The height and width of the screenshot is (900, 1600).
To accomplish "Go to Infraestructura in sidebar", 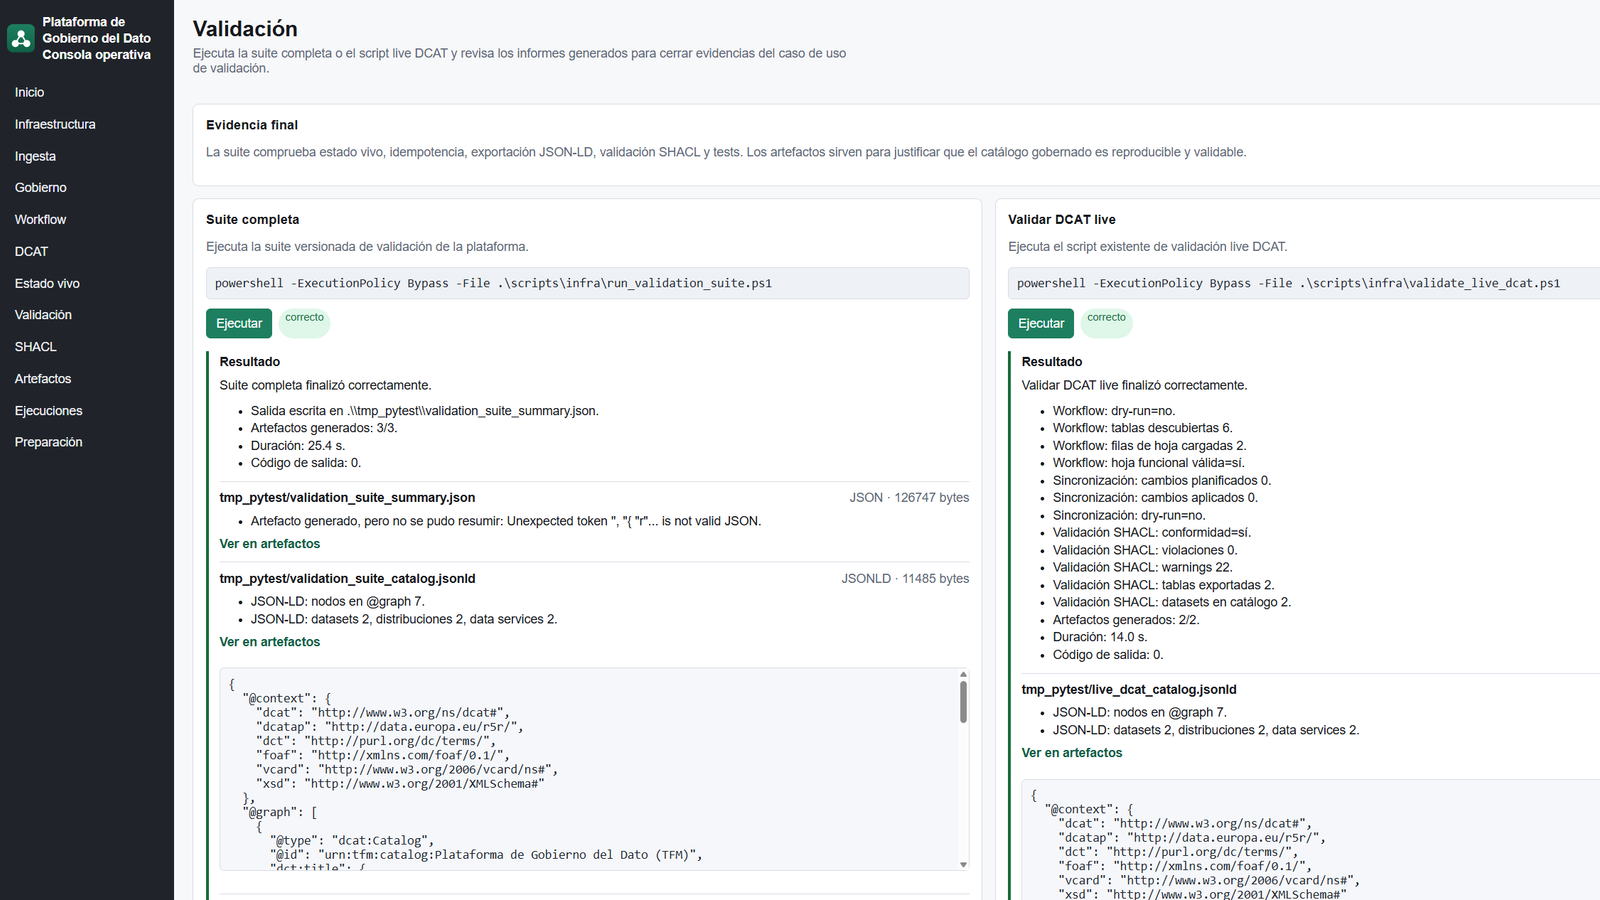I will (x=55, y=124).
